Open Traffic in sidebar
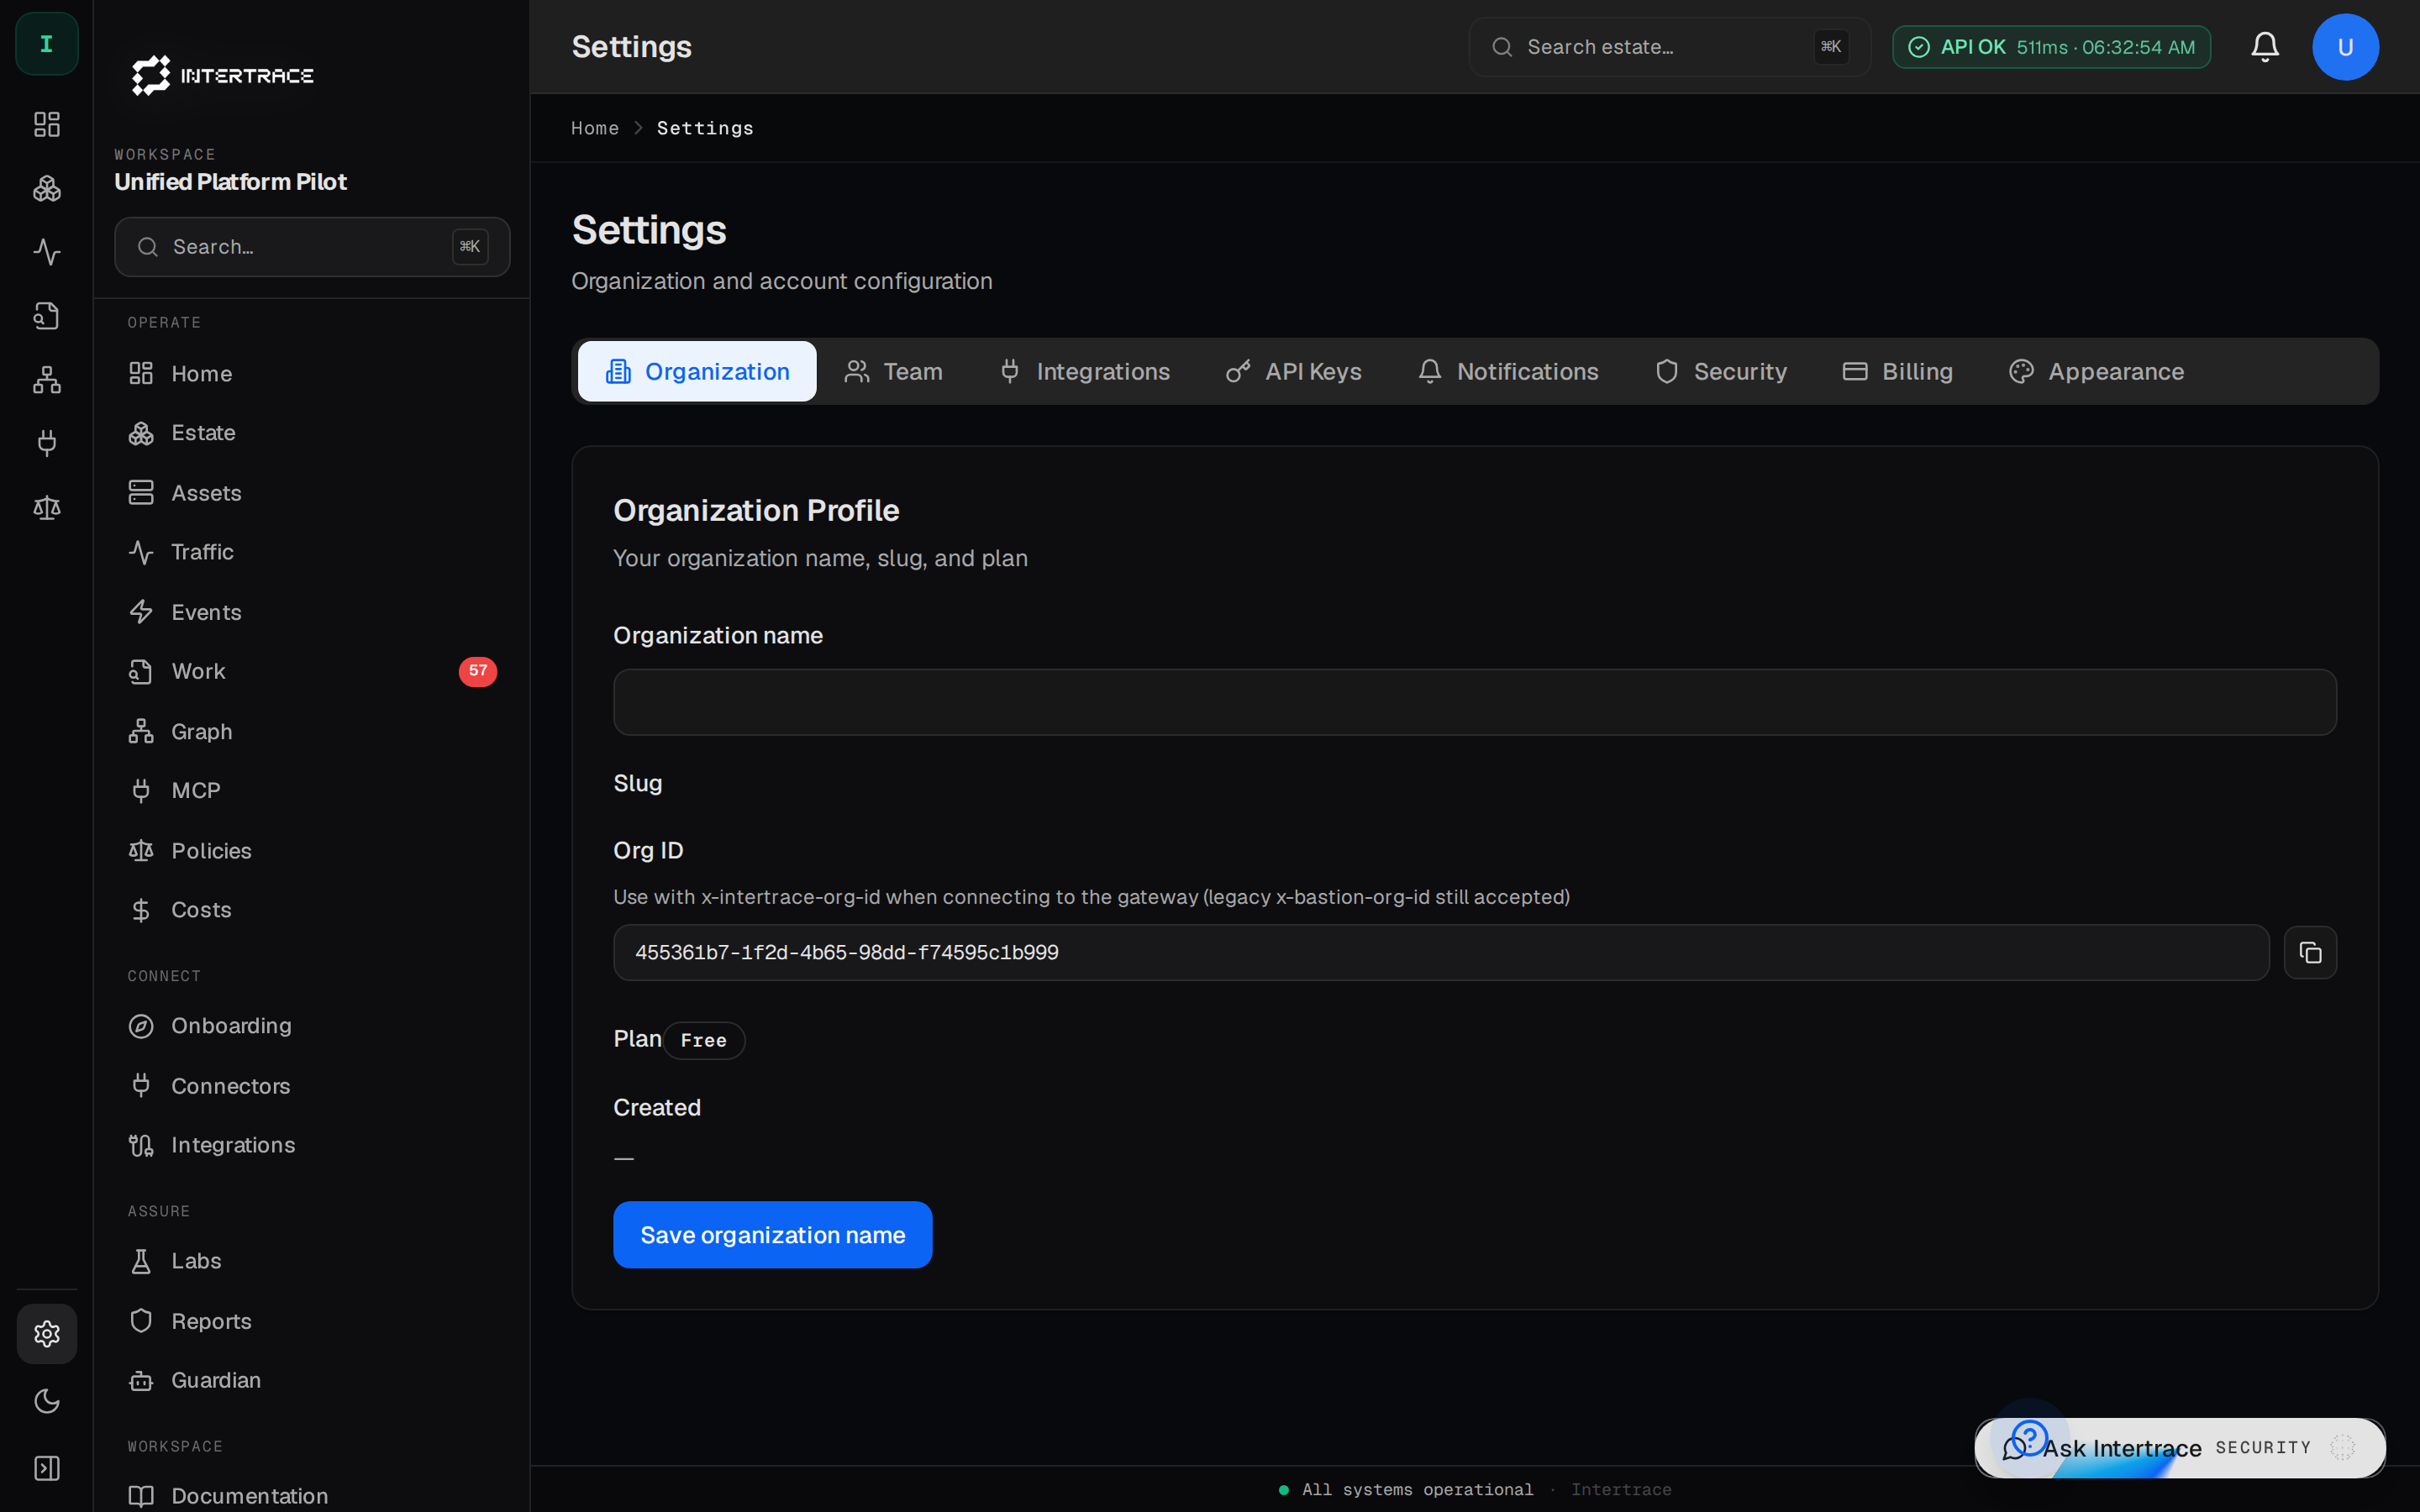The width and height of the screenshot is (2420, 1512). (x=312, y=552)
